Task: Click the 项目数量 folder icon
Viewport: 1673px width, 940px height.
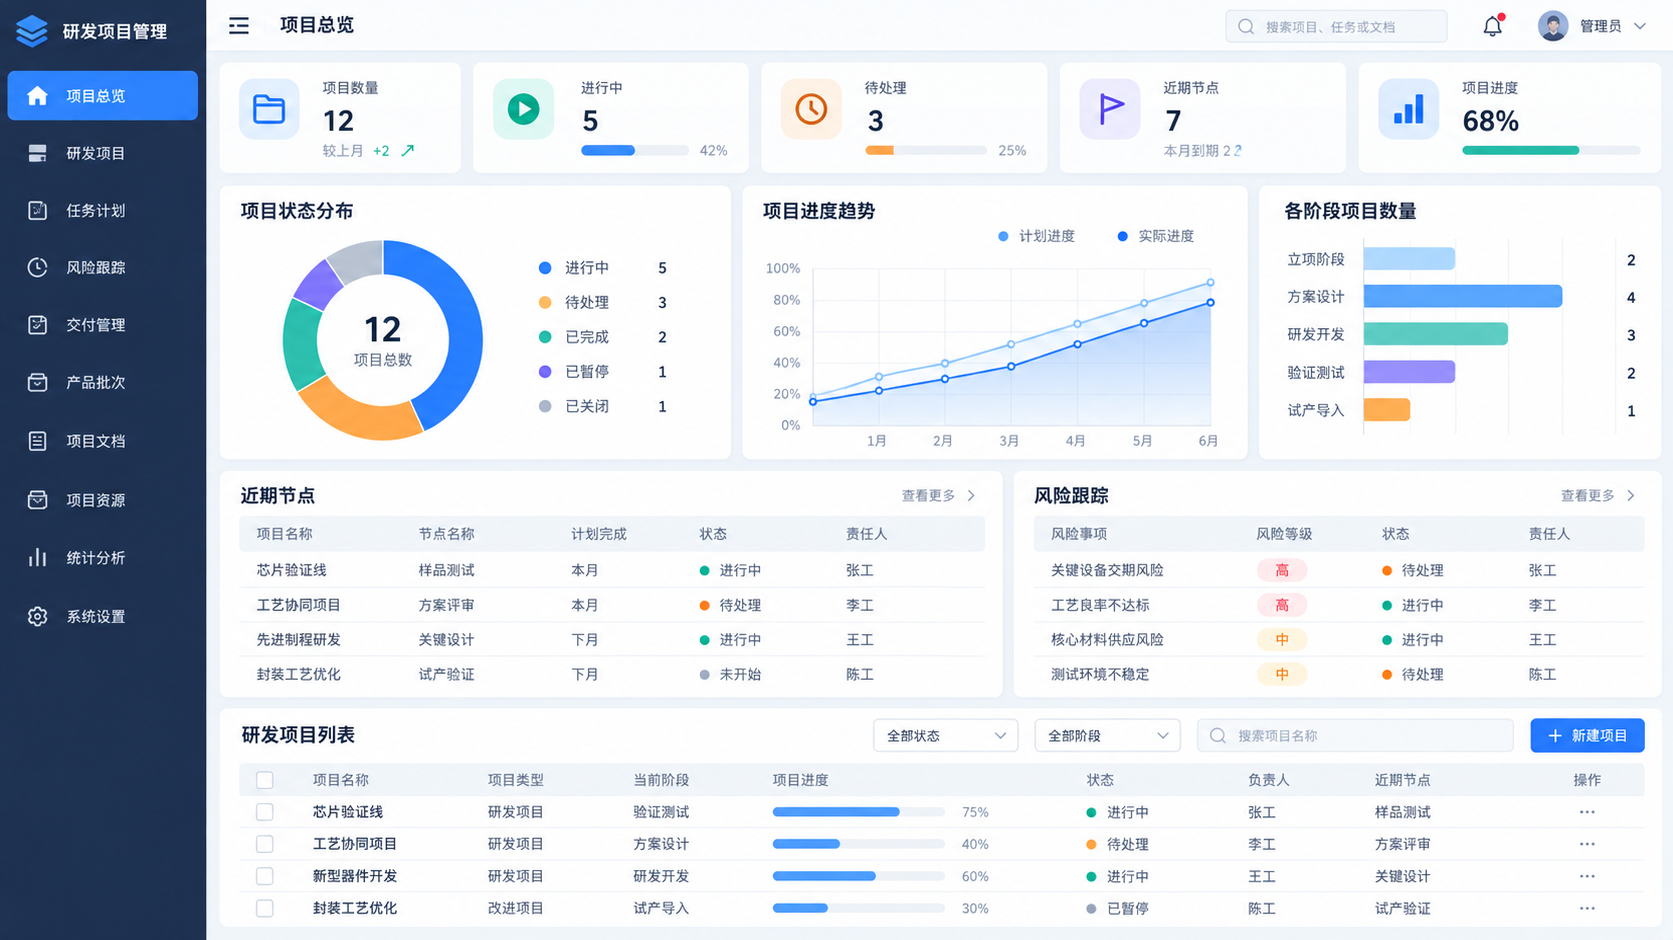Action: tap(269, 109)
